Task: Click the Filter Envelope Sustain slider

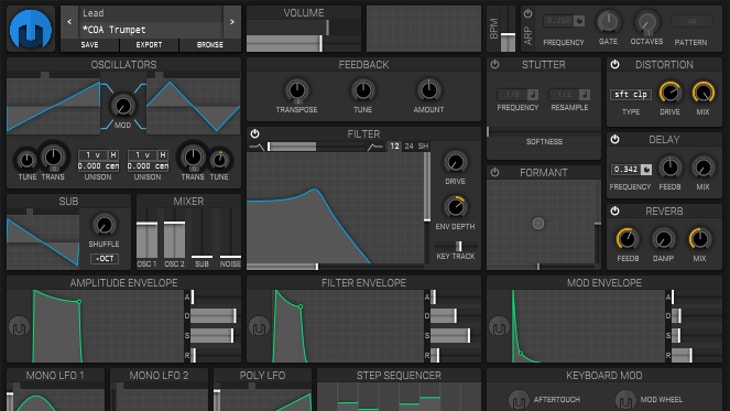Action: [455, 336]
